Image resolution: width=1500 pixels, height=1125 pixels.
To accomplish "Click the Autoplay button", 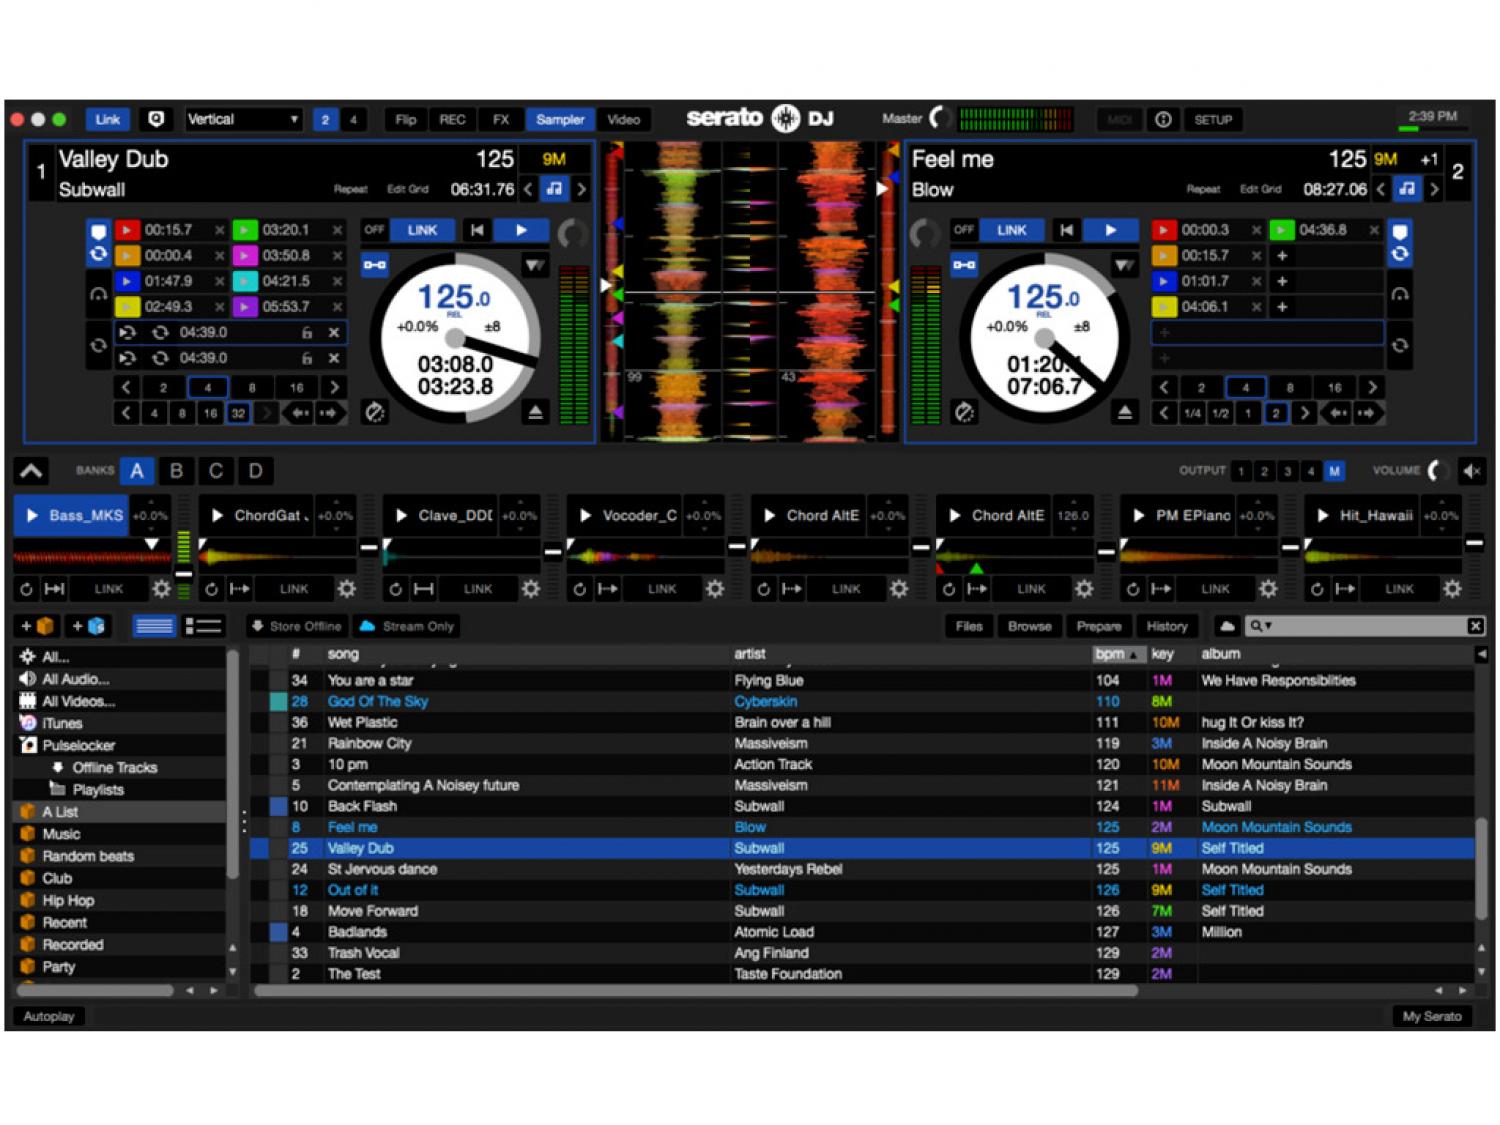I will pos(49,1016).
